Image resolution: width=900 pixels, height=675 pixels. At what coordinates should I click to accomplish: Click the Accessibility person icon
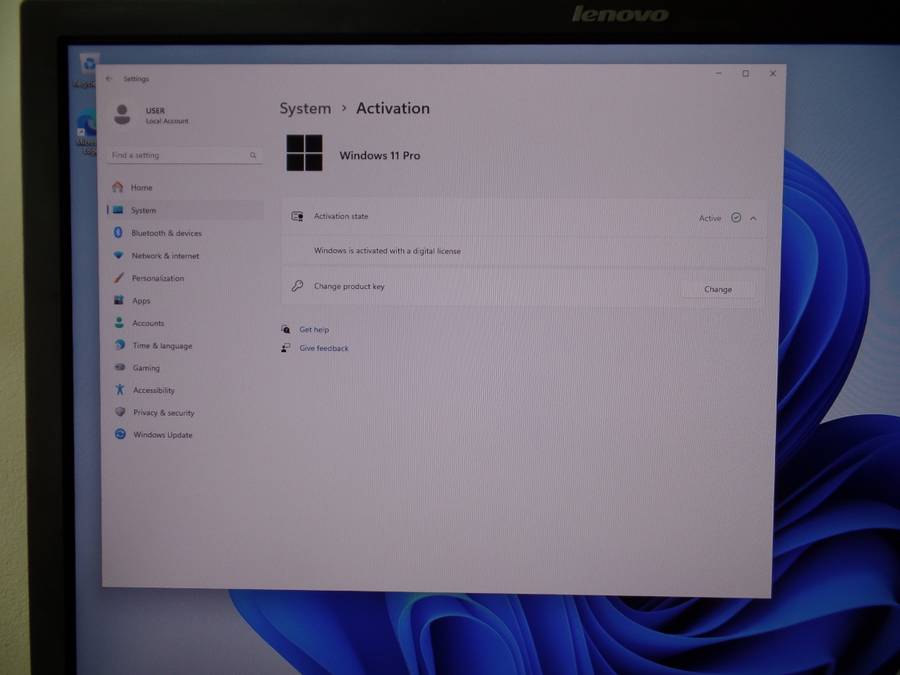(119, 390)
